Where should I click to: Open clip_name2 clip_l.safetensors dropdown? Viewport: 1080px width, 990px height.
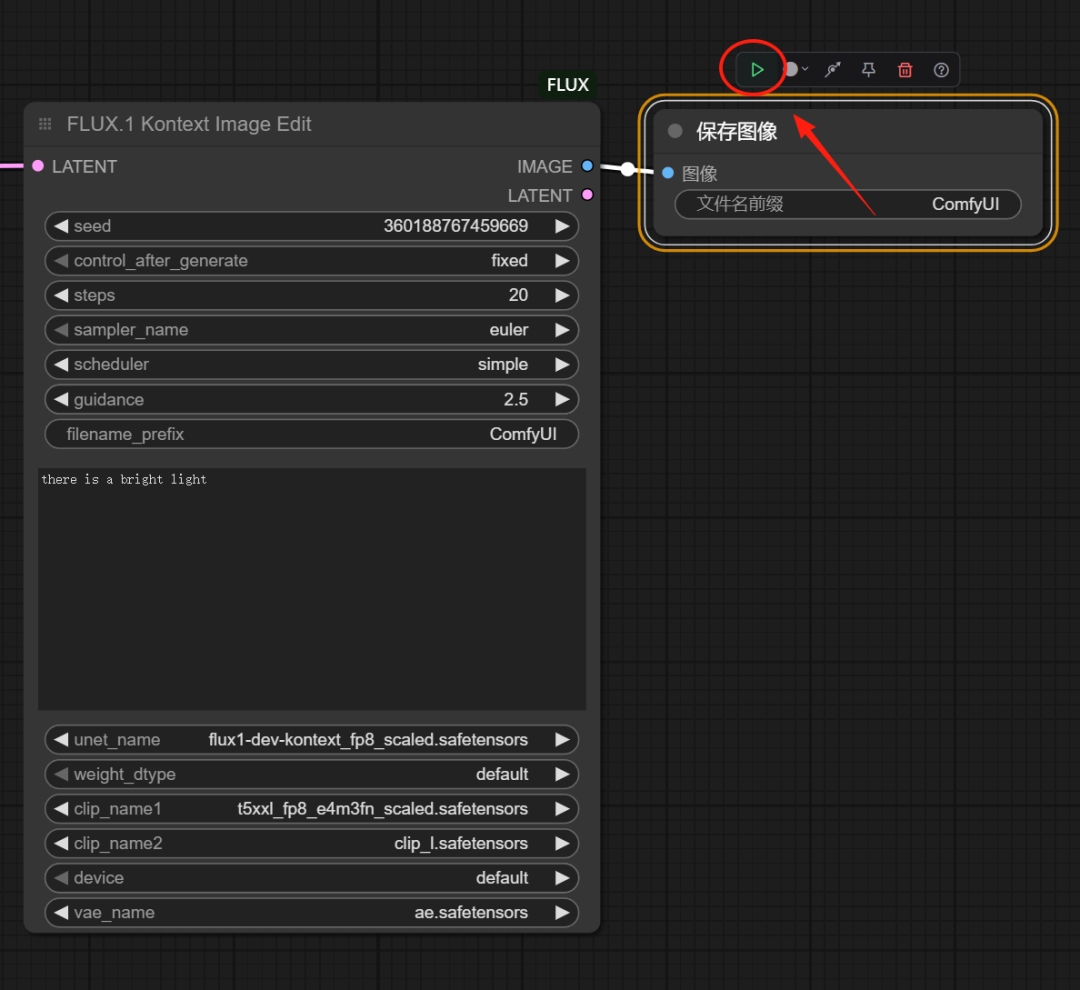coord(311,843)
